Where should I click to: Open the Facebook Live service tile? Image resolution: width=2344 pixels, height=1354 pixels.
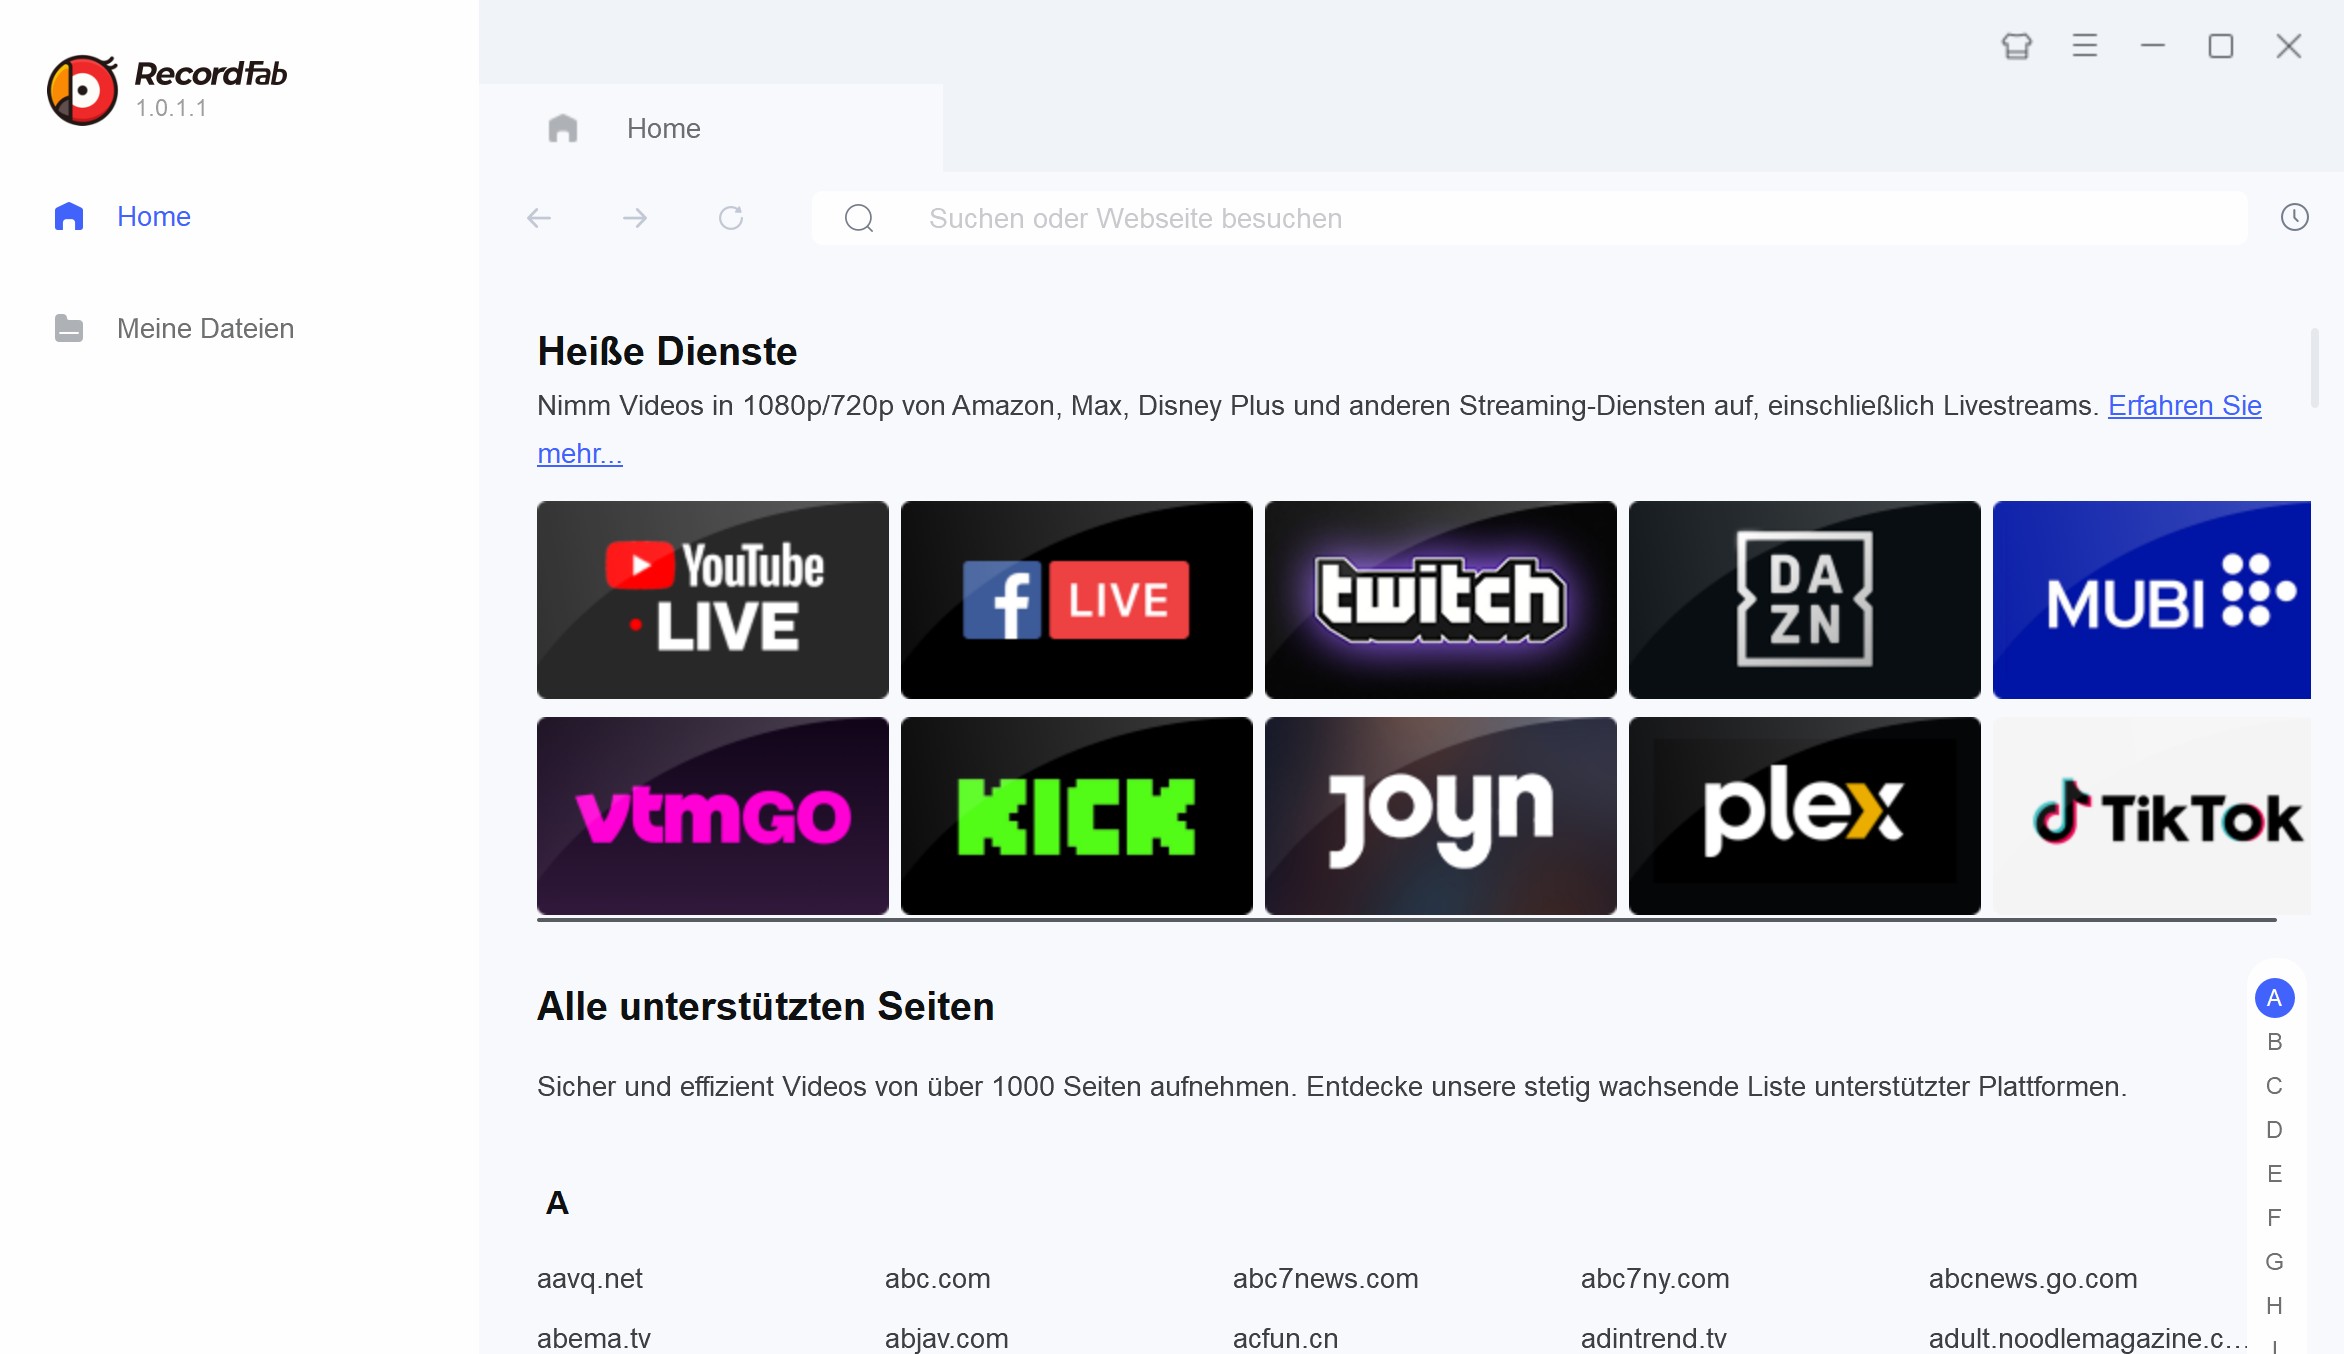point(1076,599)
